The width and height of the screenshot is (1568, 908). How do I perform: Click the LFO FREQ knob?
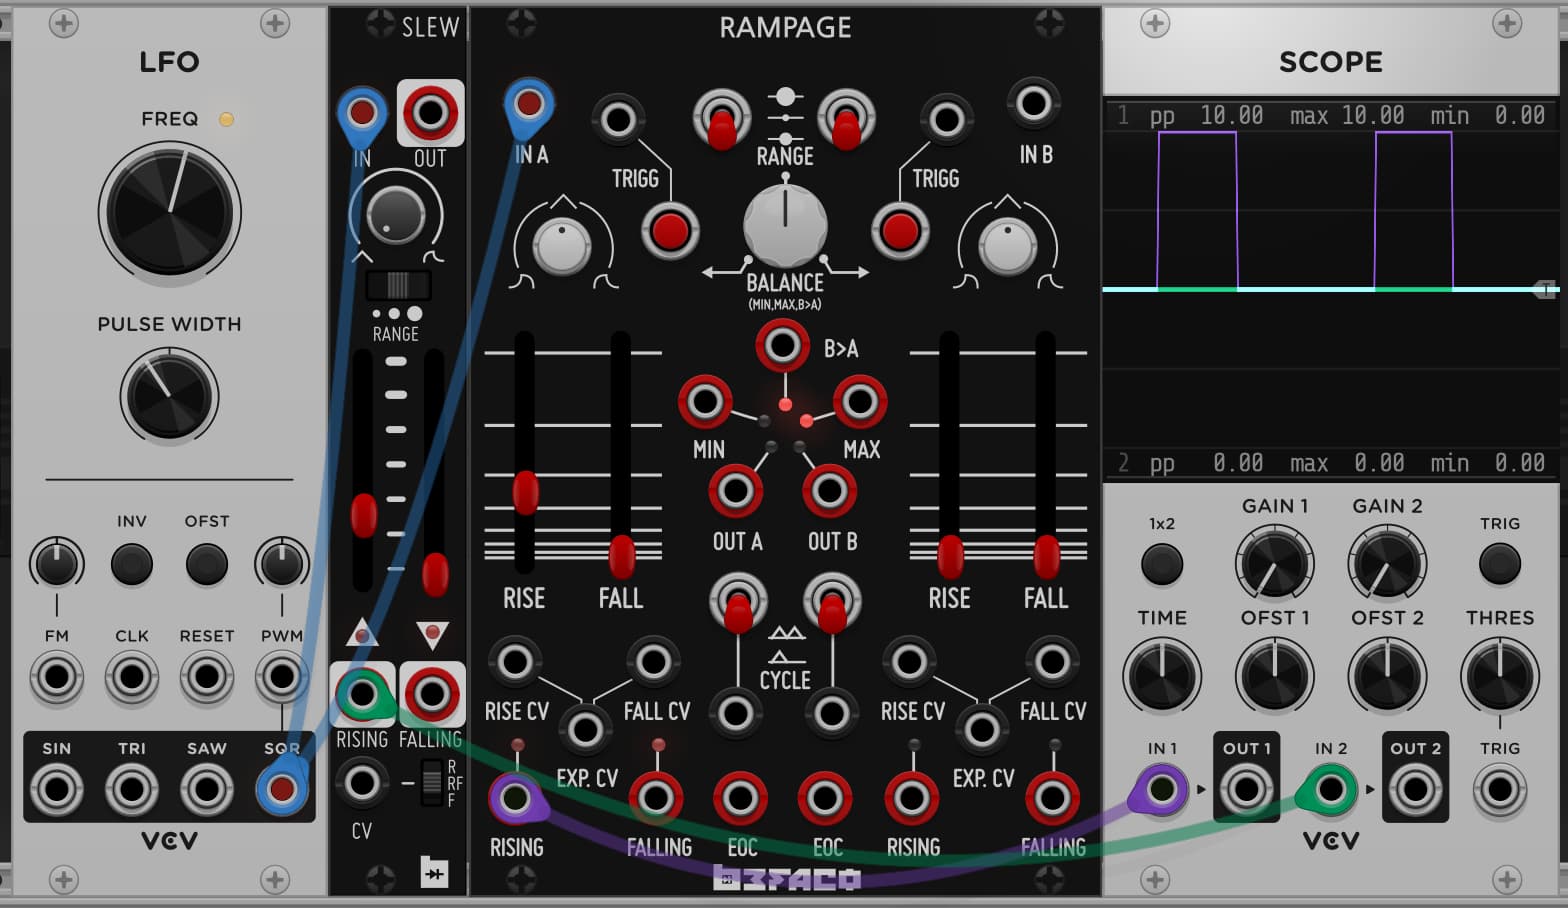tap(170, 212)
